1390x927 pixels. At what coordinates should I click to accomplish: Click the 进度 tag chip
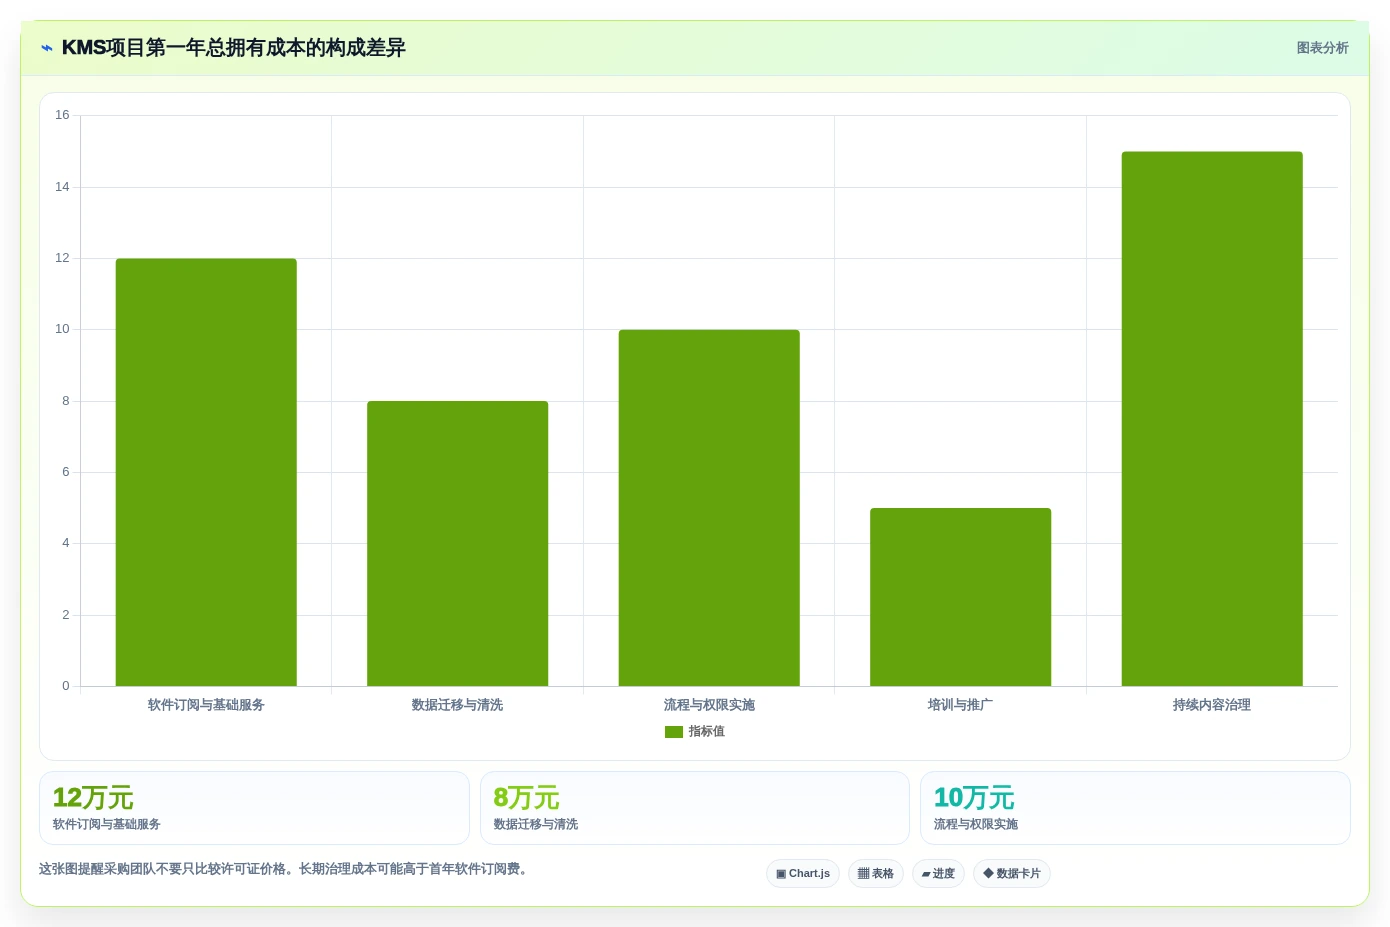938,874
